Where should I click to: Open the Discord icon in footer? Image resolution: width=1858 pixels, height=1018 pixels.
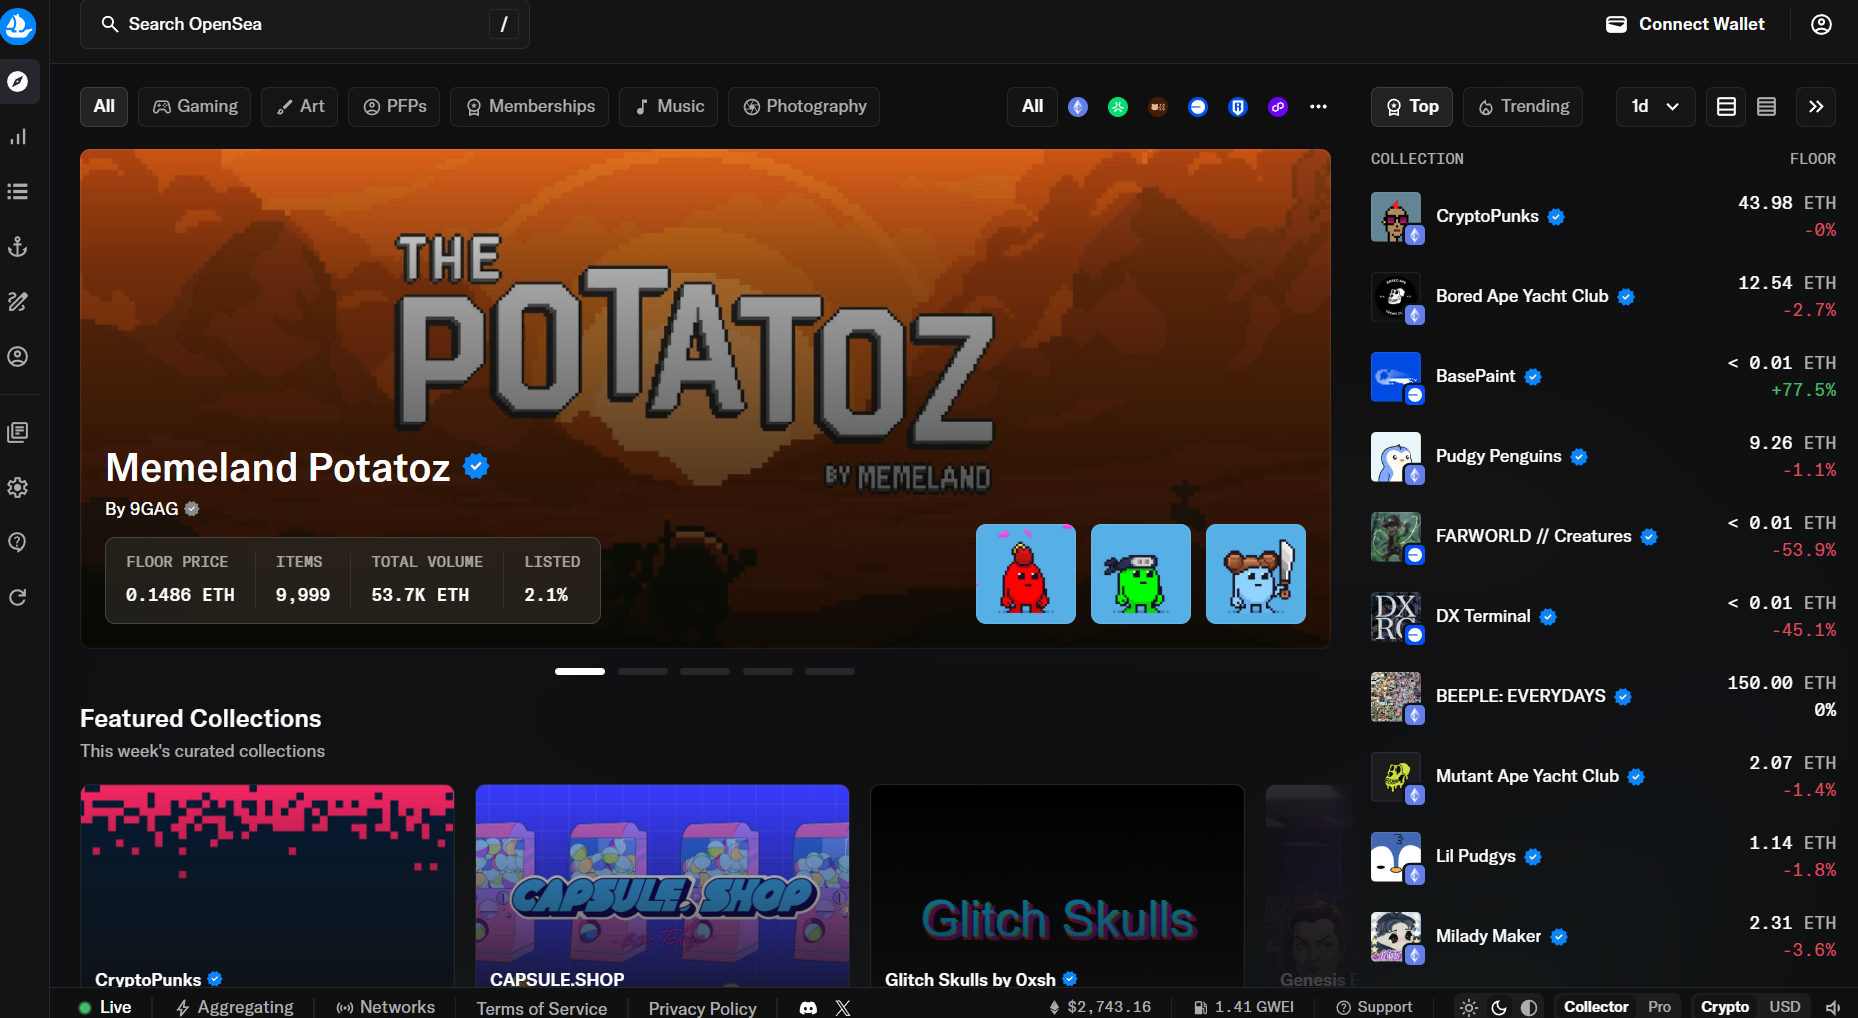[x=808, y=1007]
